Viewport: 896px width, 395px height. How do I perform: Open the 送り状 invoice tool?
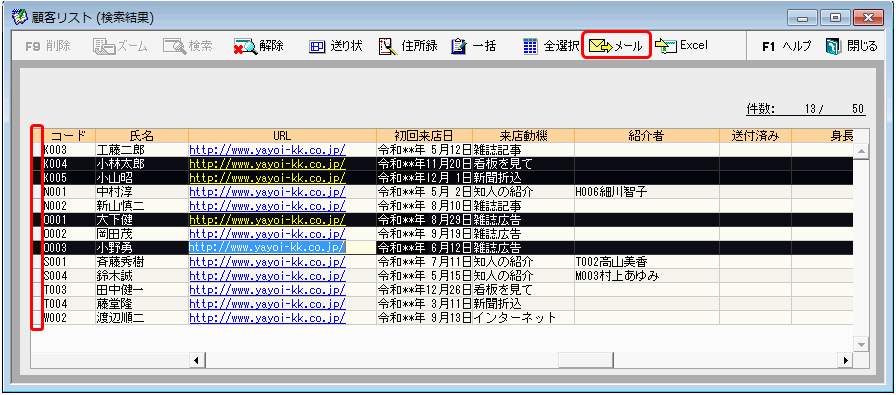335,46
